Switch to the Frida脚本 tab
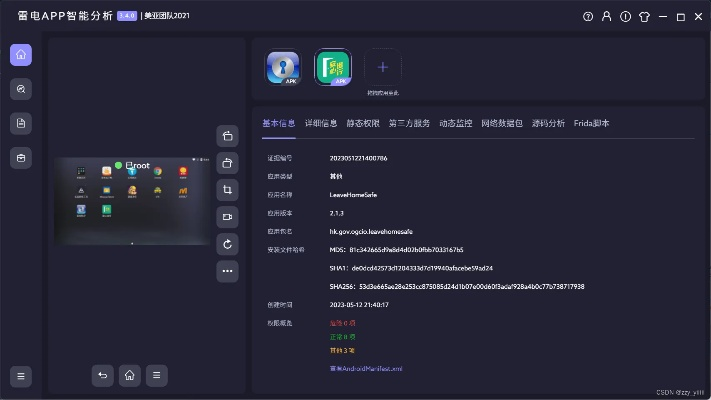711x400 pixels. pyautogui.click(x=591, y=123)
